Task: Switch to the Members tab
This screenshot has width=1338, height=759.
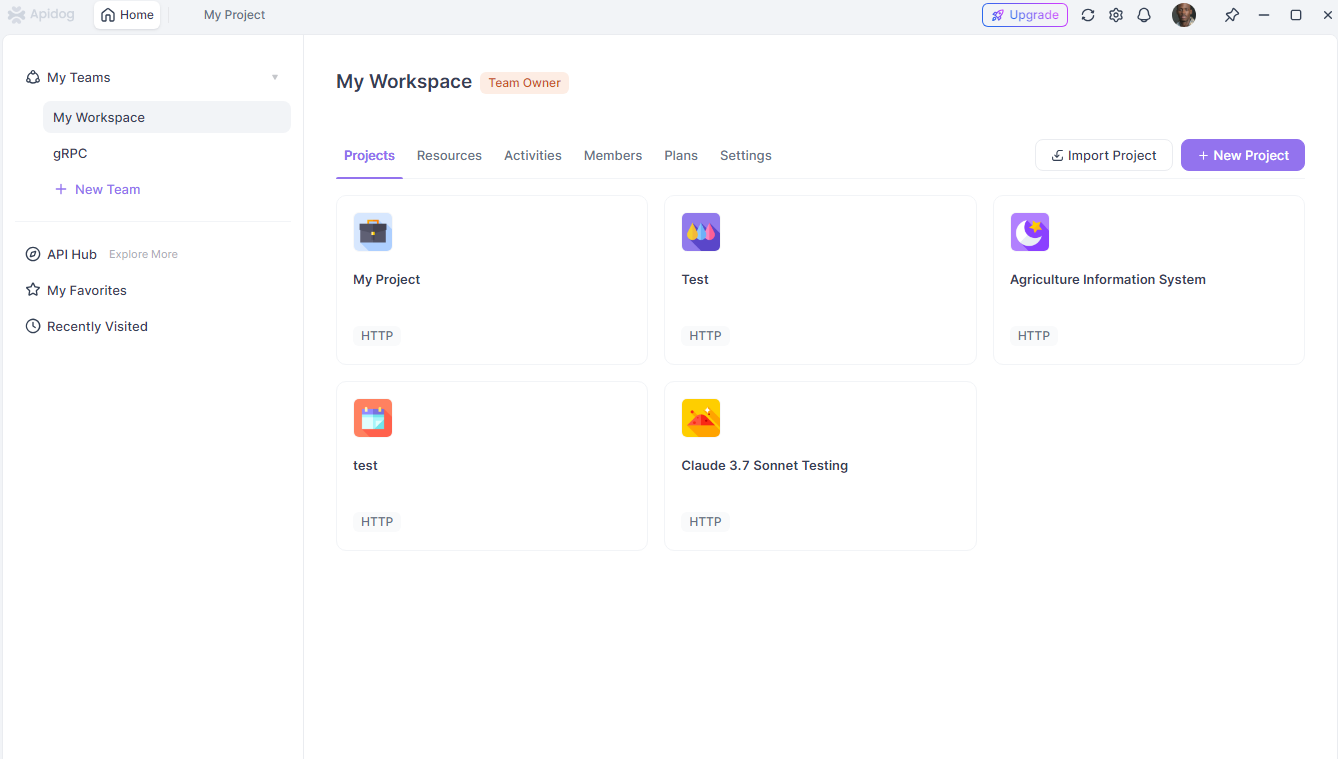Action: tap(613, 155)
